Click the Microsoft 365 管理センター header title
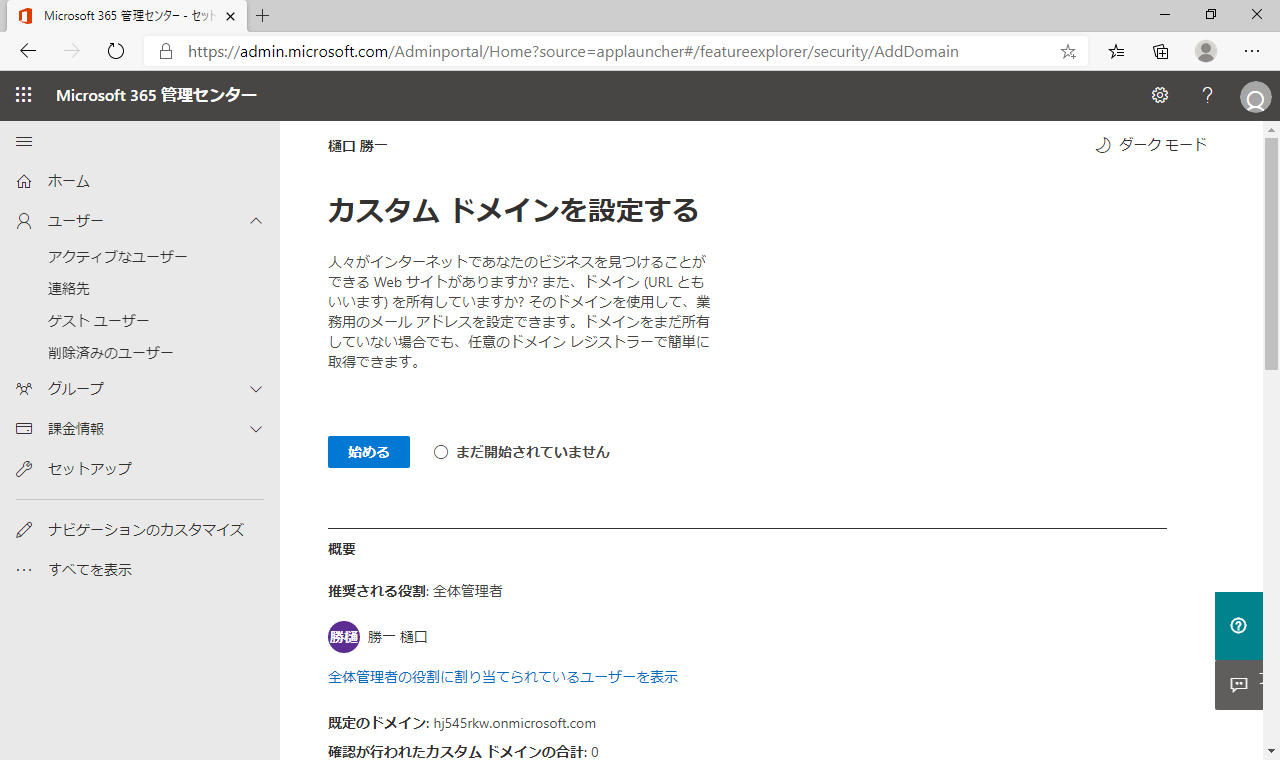 click(x=157, y=95)
